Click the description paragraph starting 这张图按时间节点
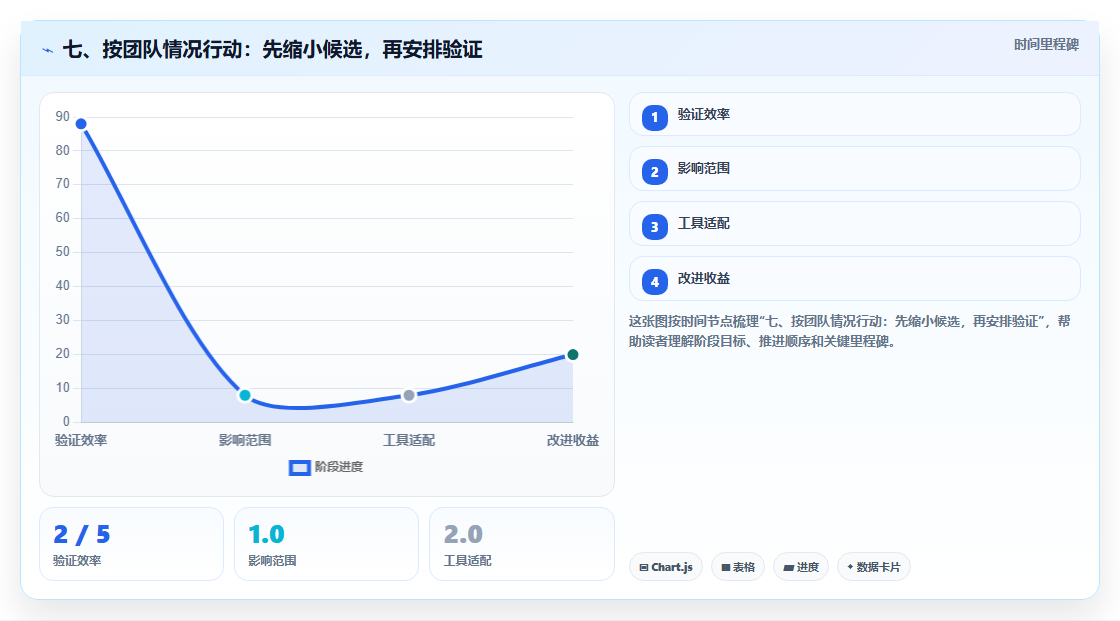Viewport: 1120px width, 621px height. 849,332
